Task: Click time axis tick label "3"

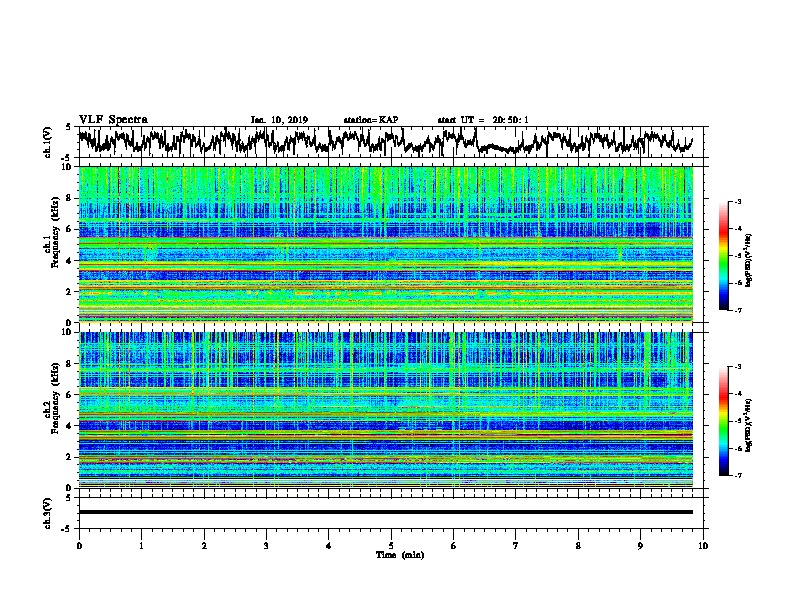Action: [x=266, y=546]
